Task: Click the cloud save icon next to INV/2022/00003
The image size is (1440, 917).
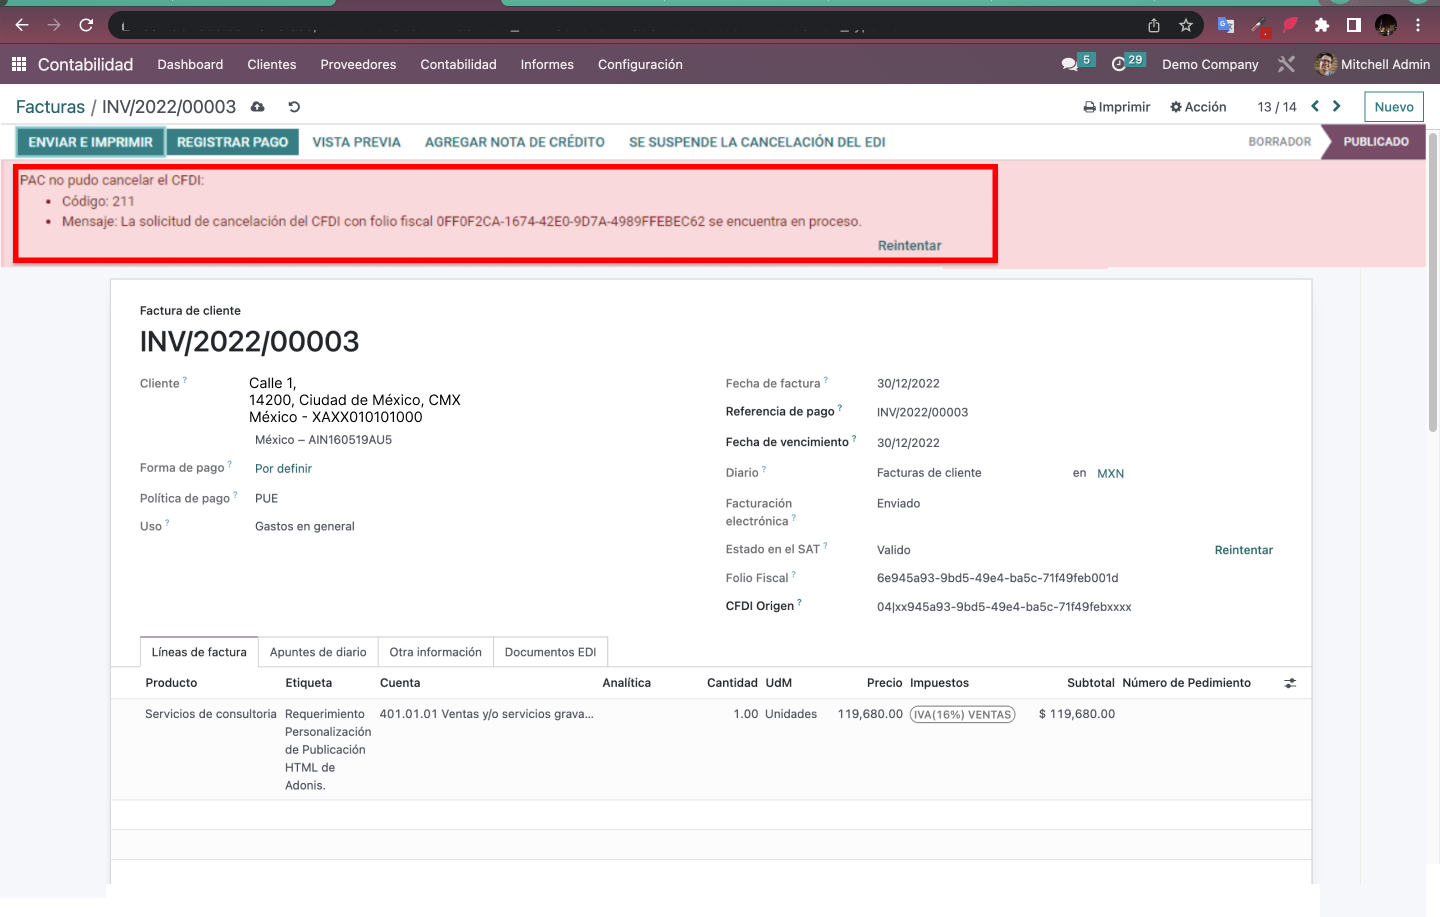Action: (258, 107)
